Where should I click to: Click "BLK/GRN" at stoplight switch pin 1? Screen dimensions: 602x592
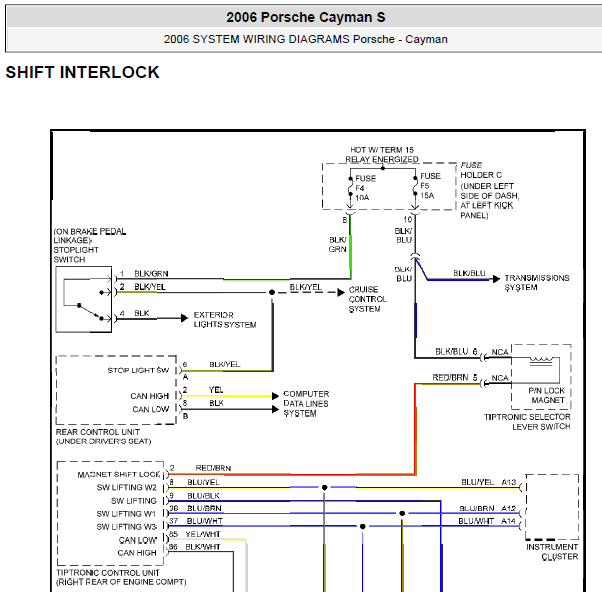tap(151, 273)
